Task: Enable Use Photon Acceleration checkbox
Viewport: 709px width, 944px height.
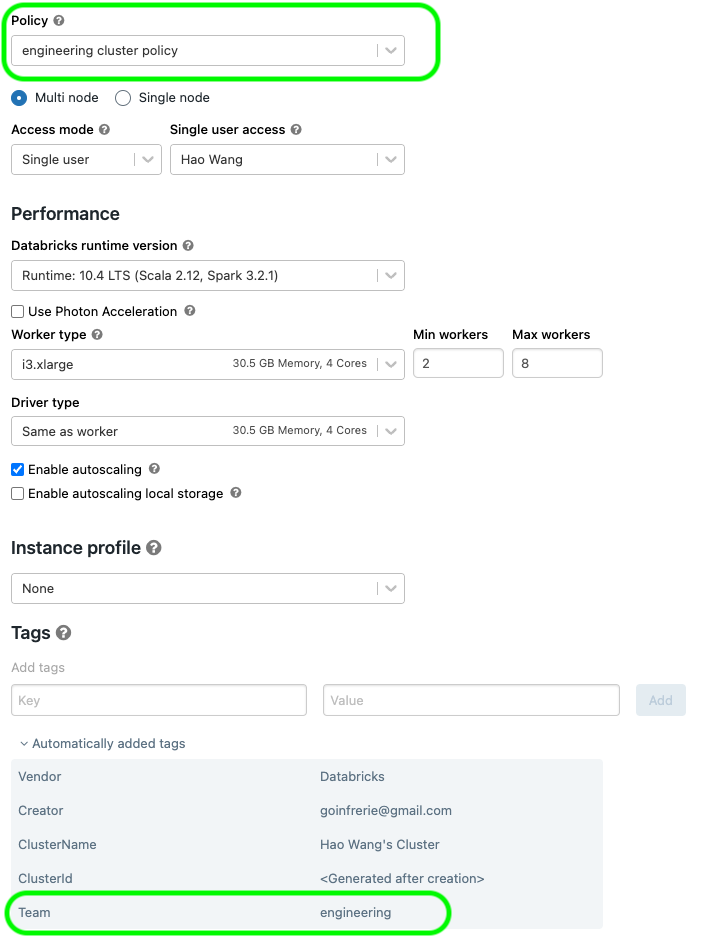Action: click(17, 312)
